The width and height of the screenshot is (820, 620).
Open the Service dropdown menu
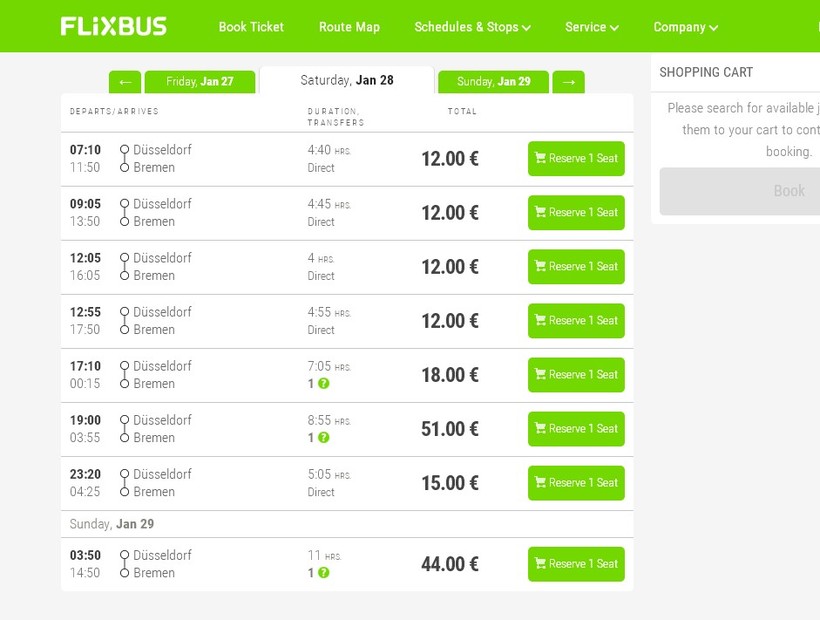click(591, 27)
